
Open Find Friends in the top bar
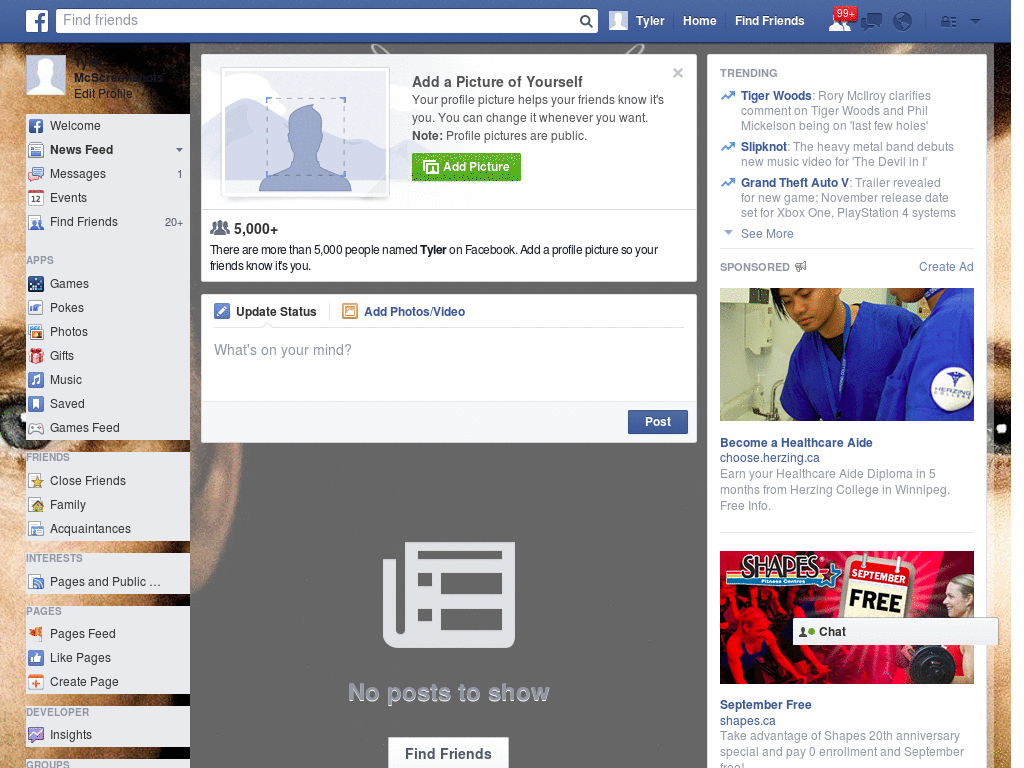click(x=769, y=21)
